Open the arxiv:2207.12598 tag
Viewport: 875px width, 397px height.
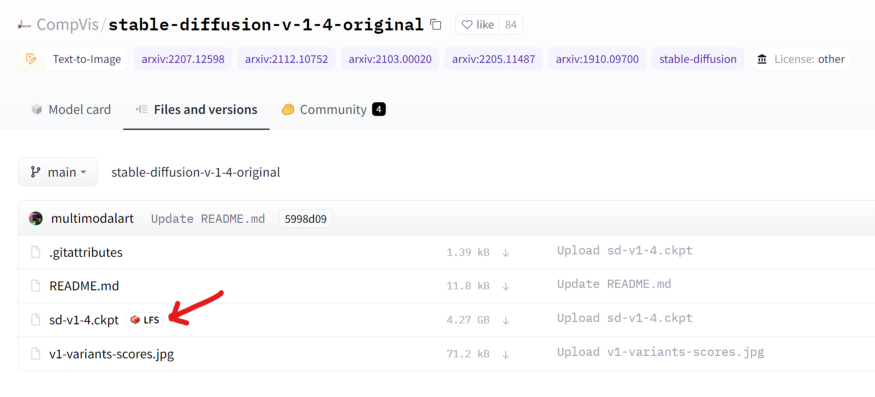coord(183,59)
